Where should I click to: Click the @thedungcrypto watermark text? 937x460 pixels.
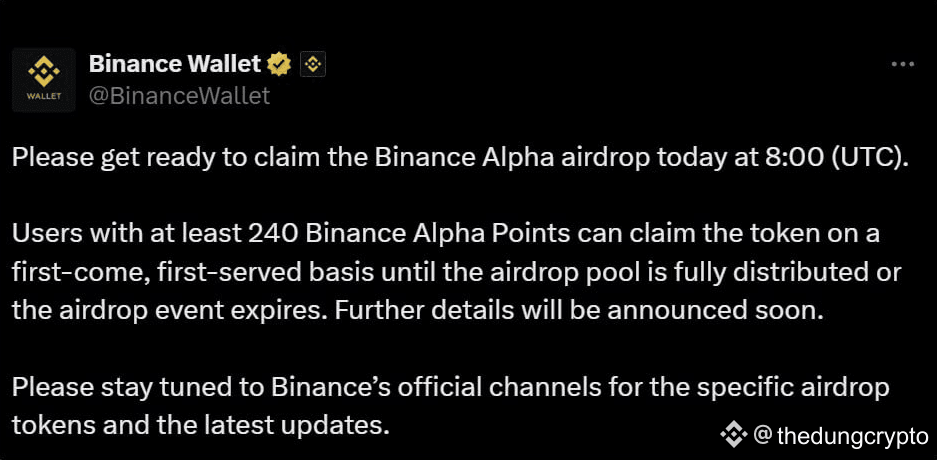tap(840, 436)
